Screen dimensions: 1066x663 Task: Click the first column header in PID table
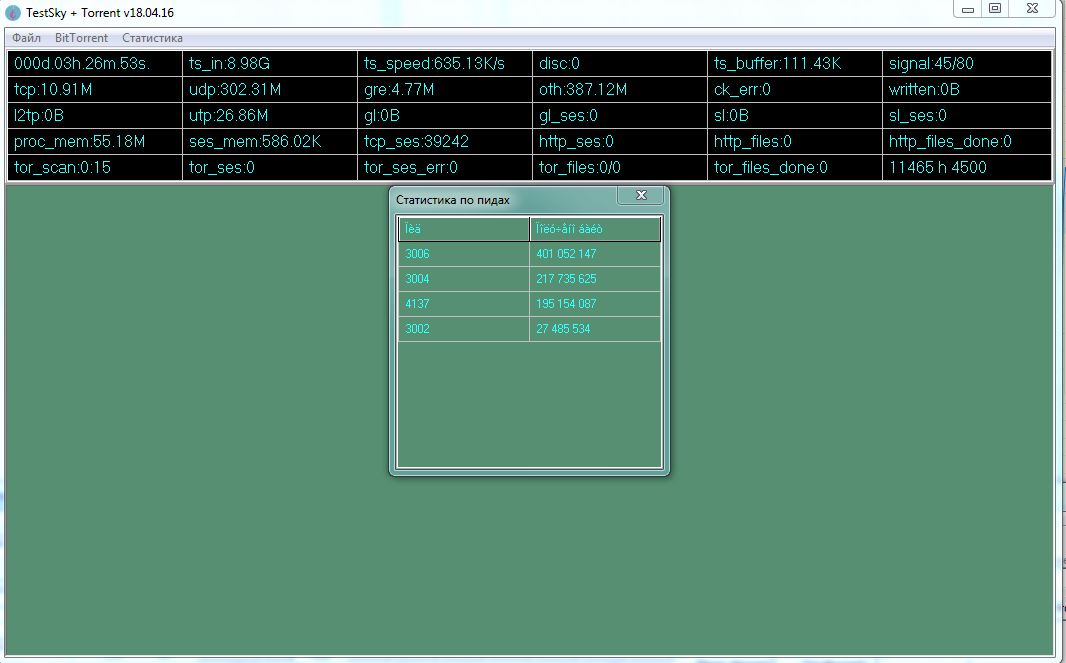point(463,230)
